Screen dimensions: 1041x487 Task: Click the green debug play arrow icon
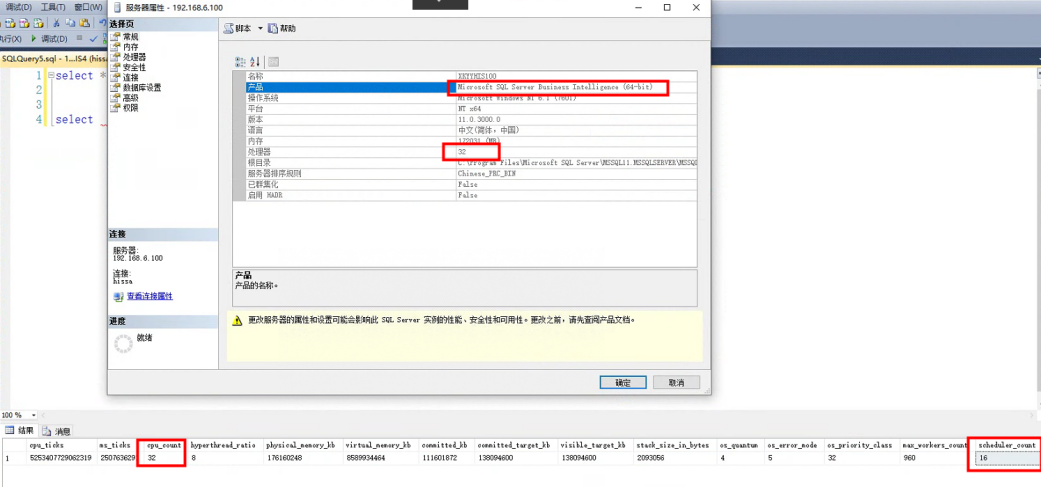click(34, 38)
